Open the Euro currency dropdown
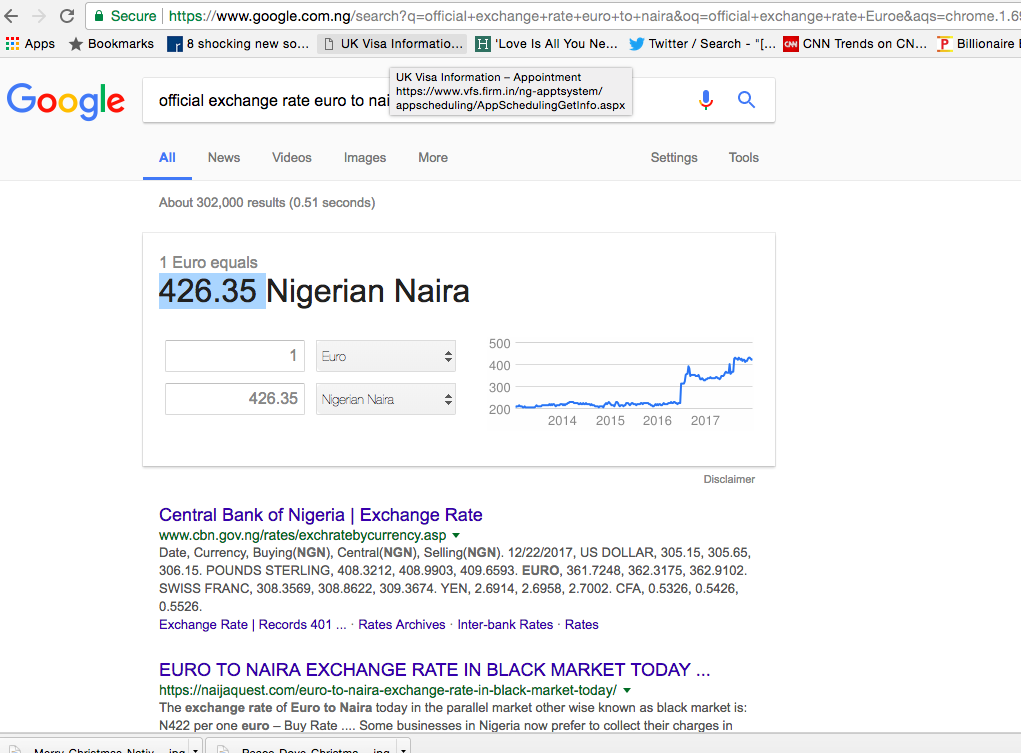 (385, 356)
